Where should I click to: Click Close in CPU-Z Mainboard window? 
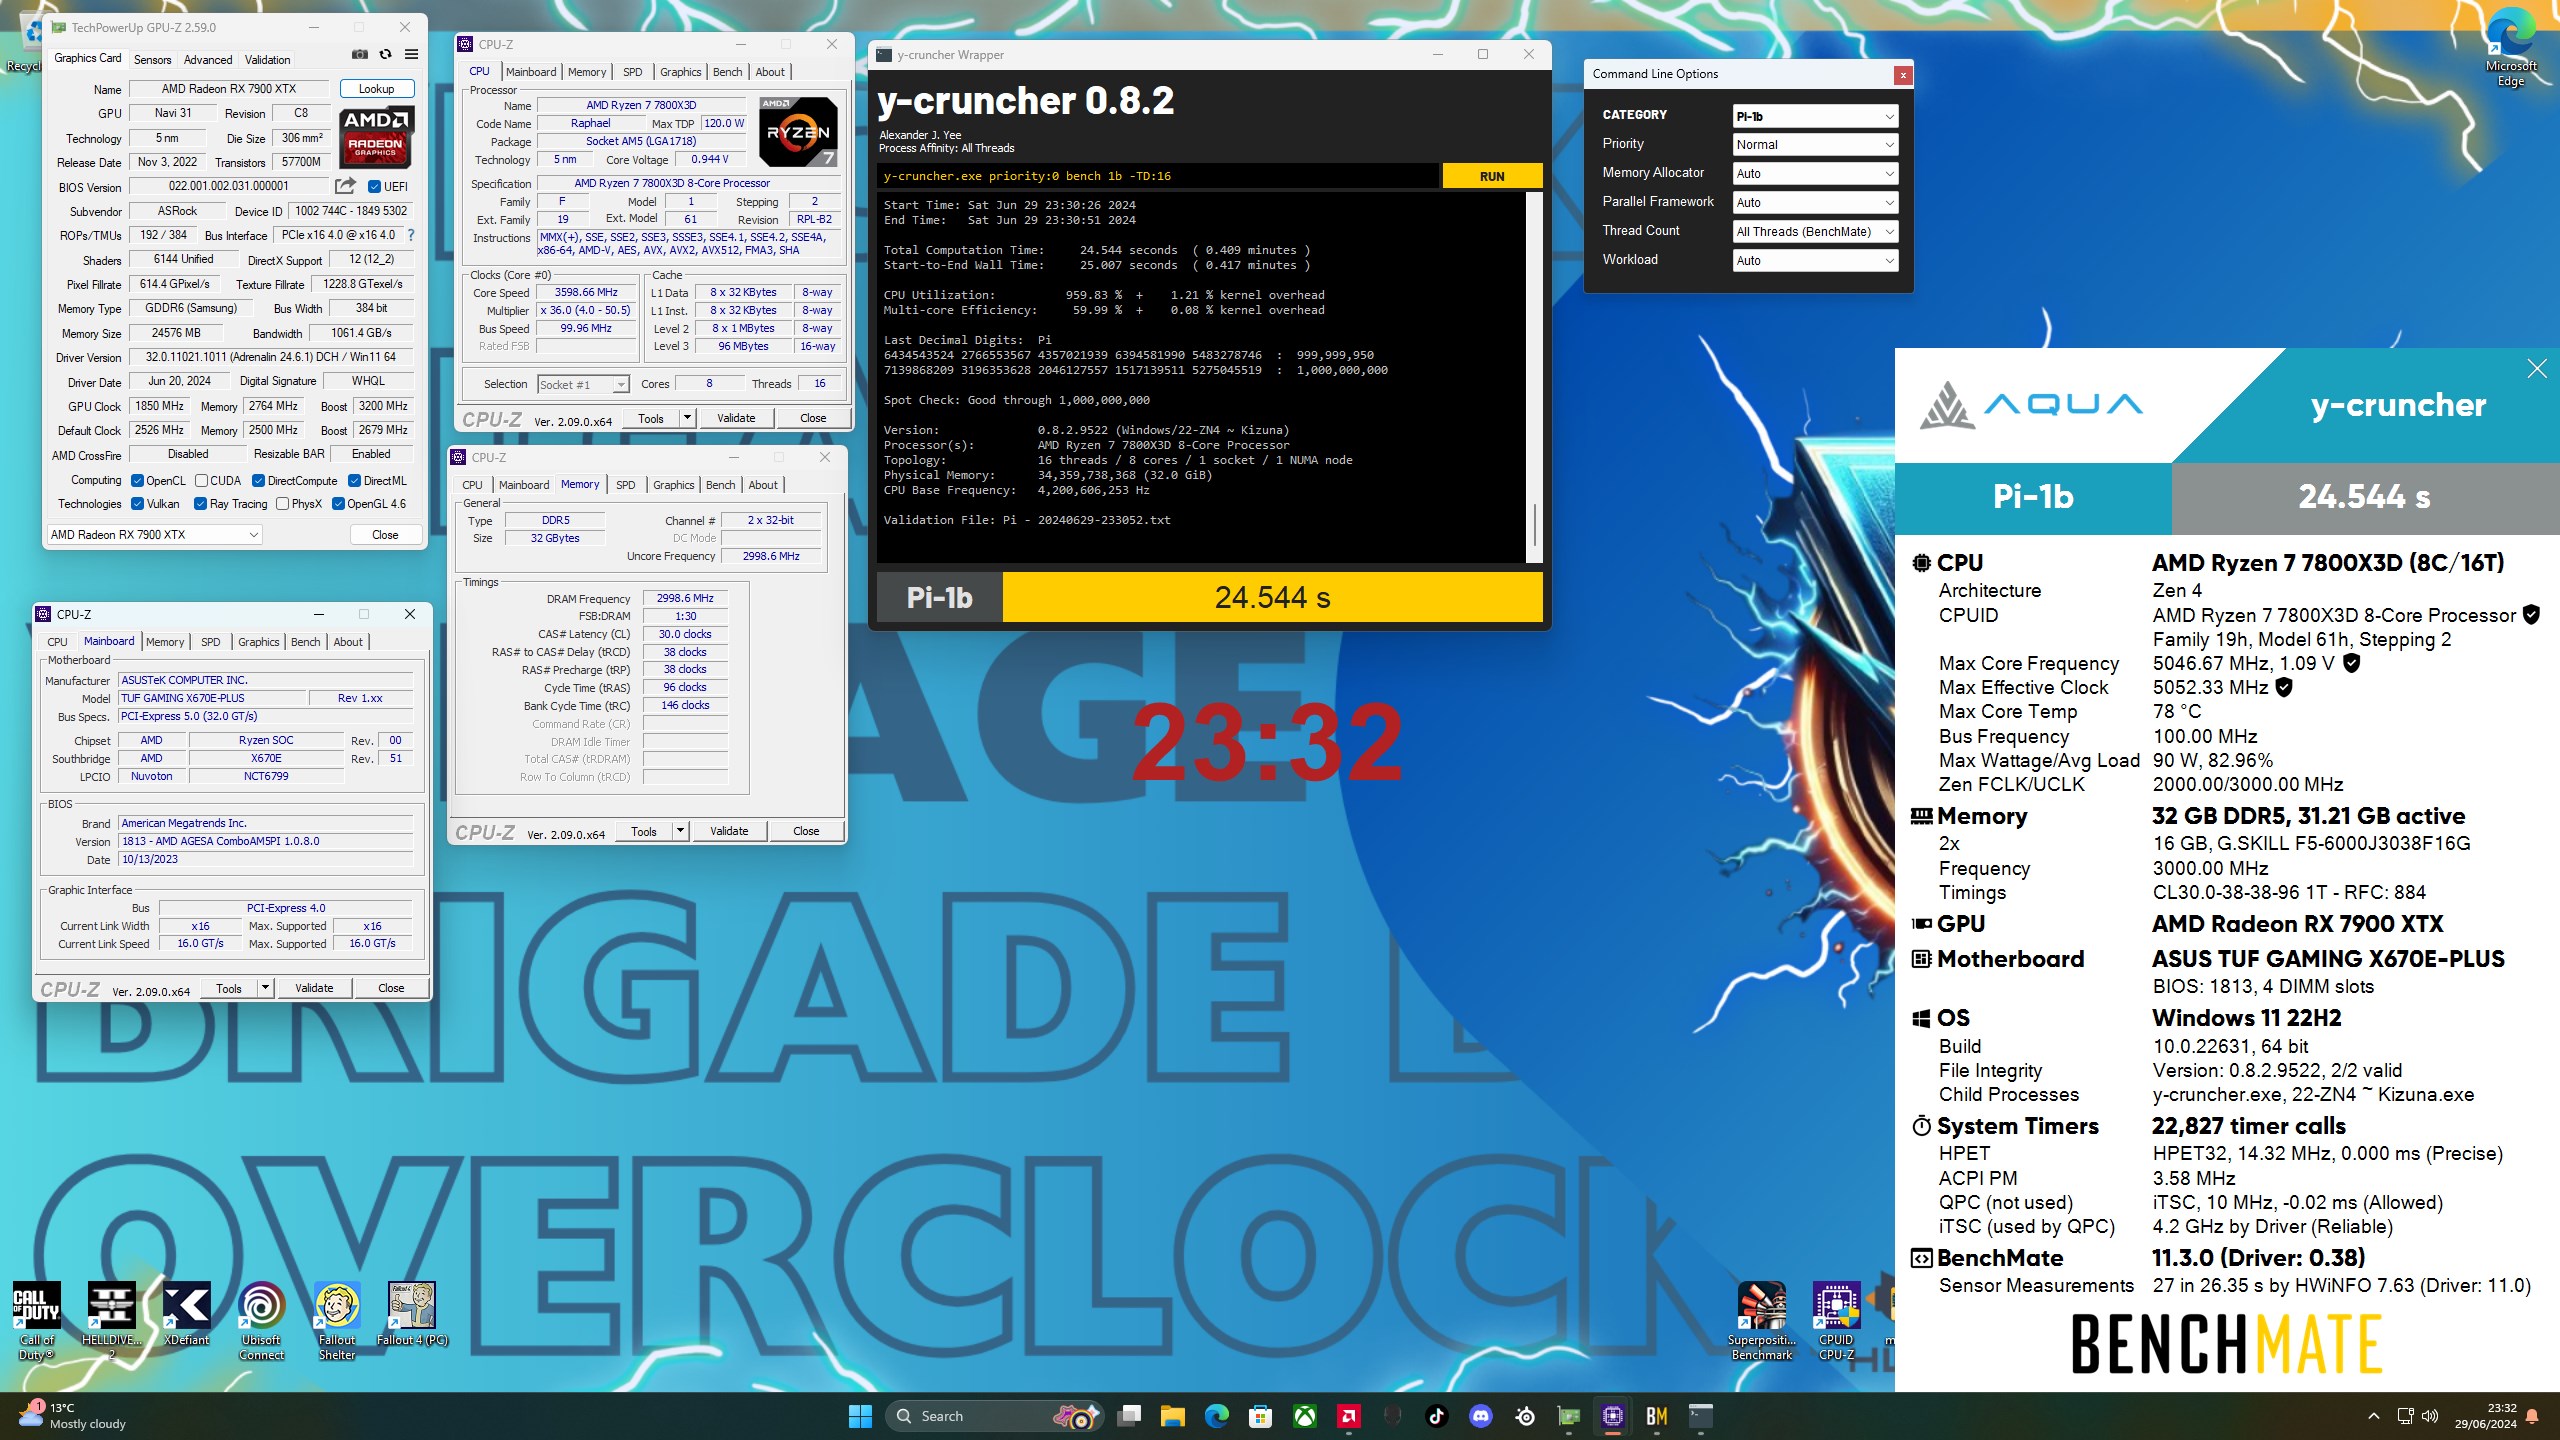point(391,988)
